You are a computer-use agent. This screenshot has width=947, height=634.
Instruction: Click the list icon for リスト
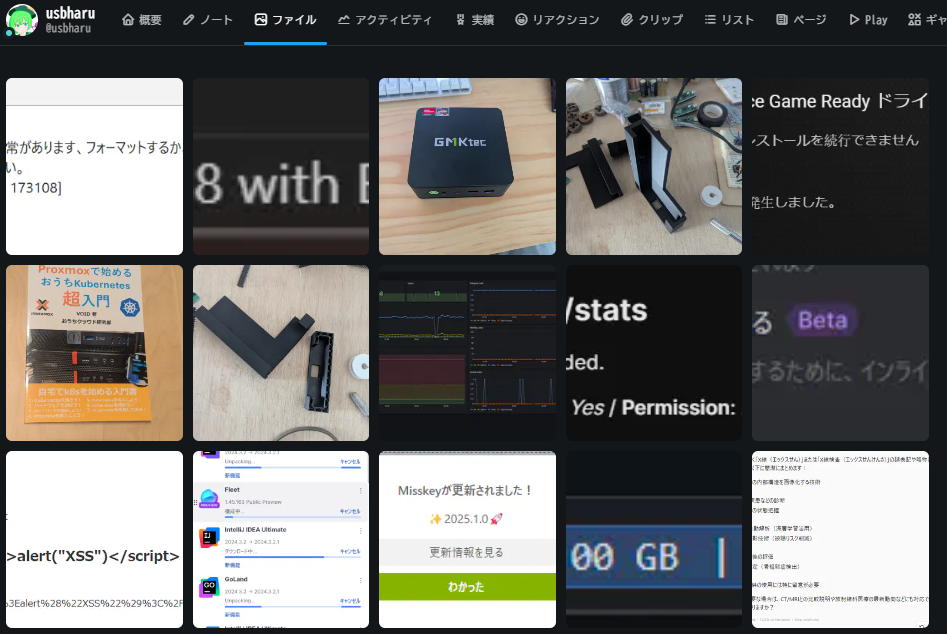click(710, 20)
